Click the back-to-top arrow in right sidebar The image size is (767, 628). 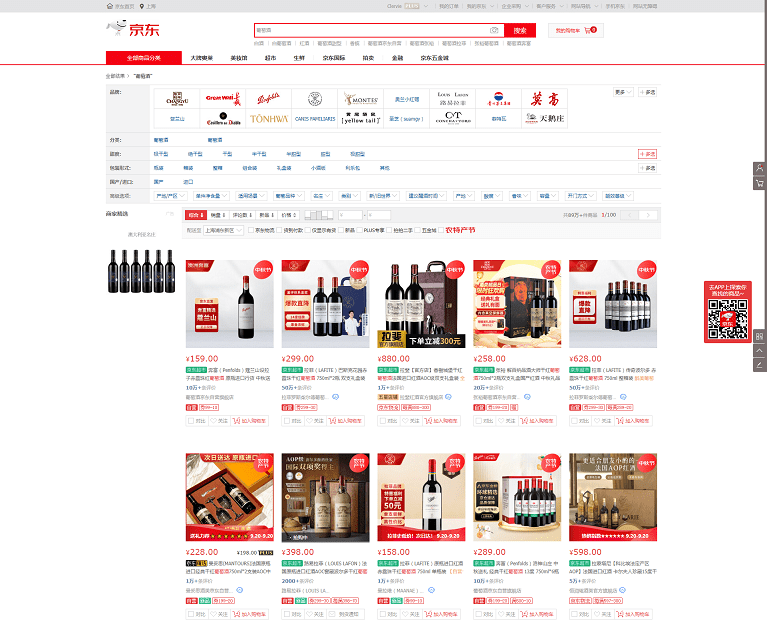(x=760, y=351)
